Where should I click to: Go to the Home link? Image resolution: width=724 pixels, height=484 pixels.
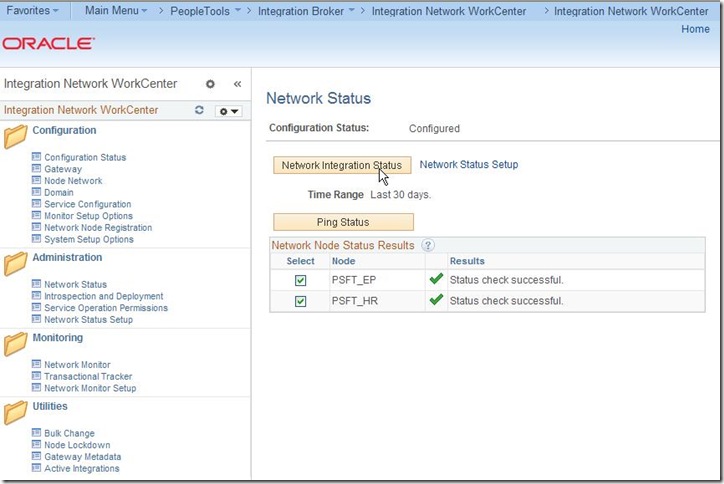click(695, 29)
